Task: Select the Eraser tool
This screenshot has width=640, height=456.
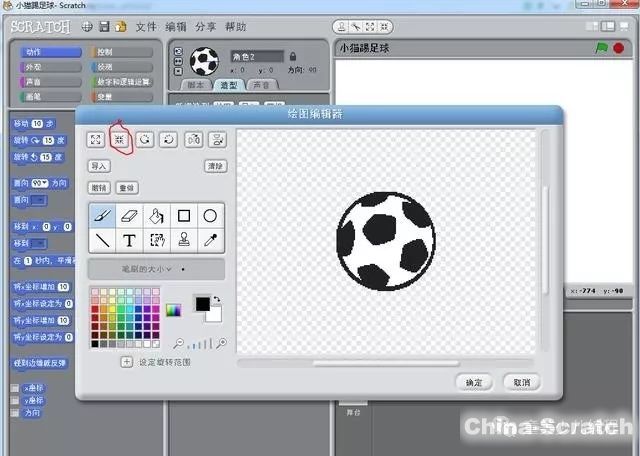Action: 129,215
